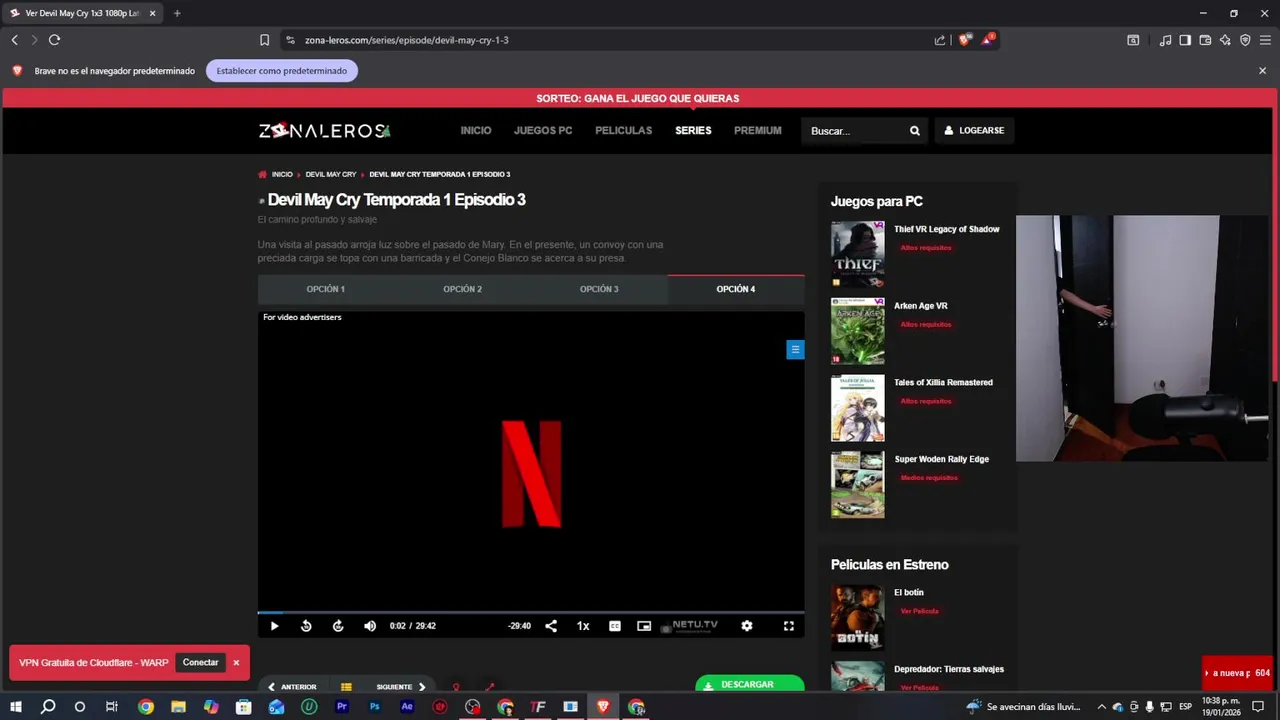Expand the system tray hidden icons chevron
Viewport: 1280px width, 720px height.
pyautogui.click(x=1102, y=707)
